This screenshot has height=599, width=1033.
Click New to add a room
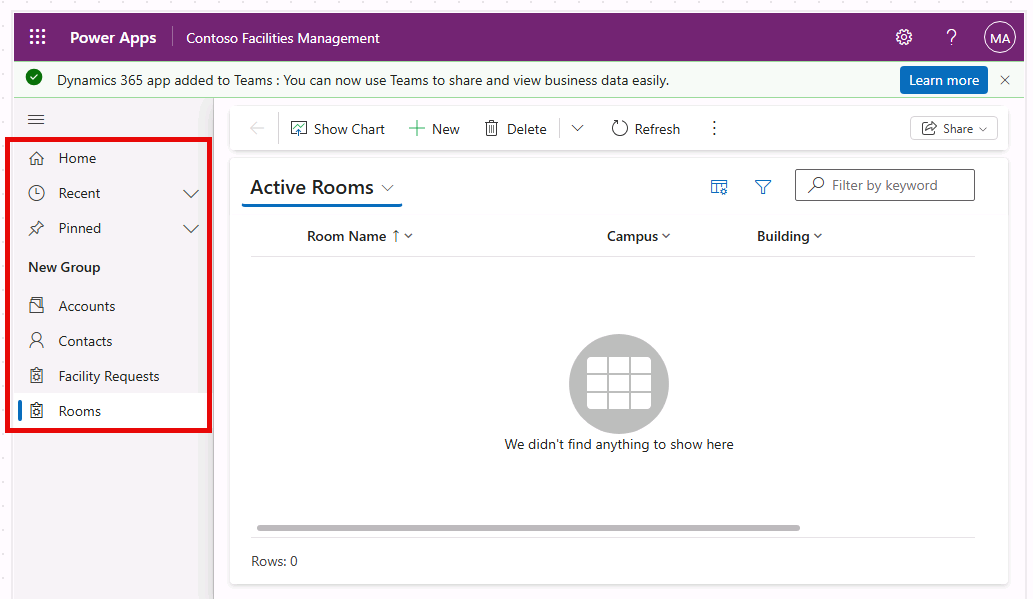point(434,128)
